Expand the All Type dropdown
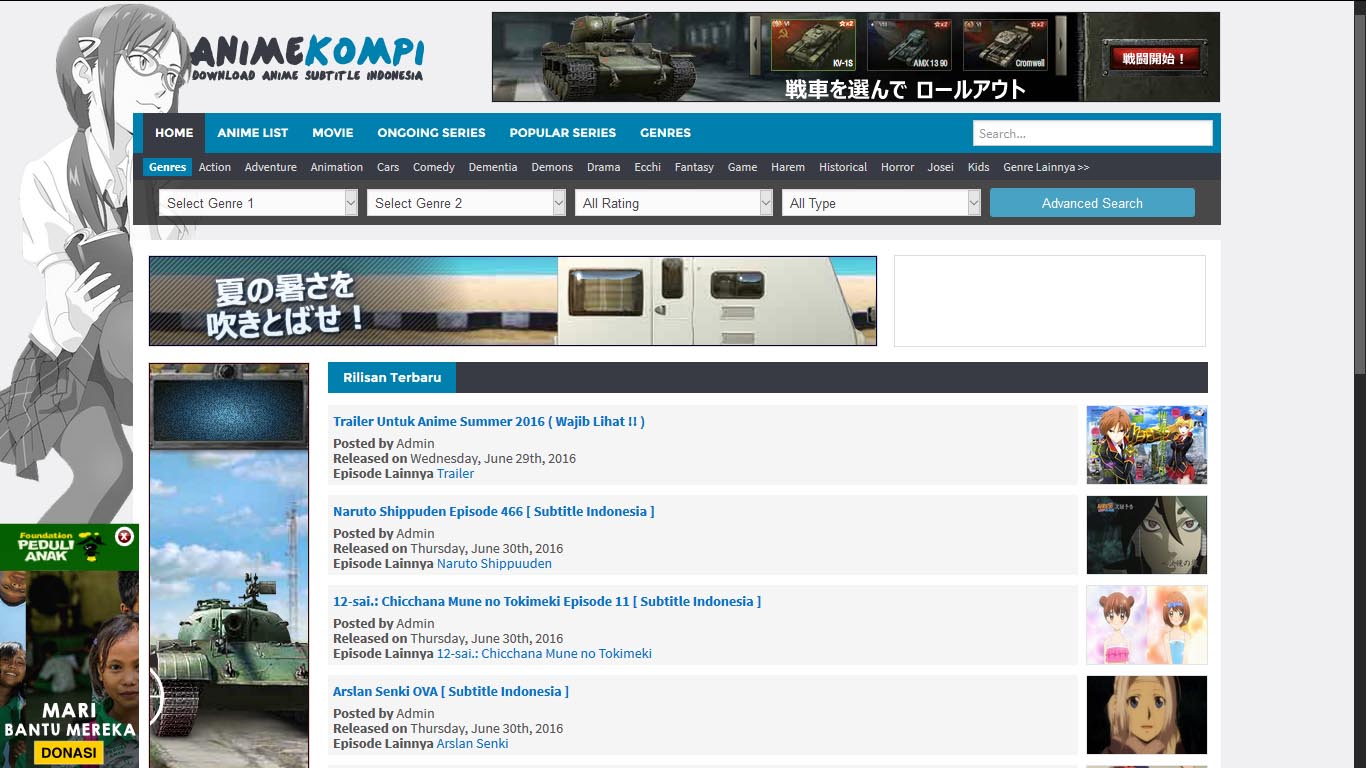Image resolution: width=1366 pixels, height=768 pixels. click(x=881, y=203)
